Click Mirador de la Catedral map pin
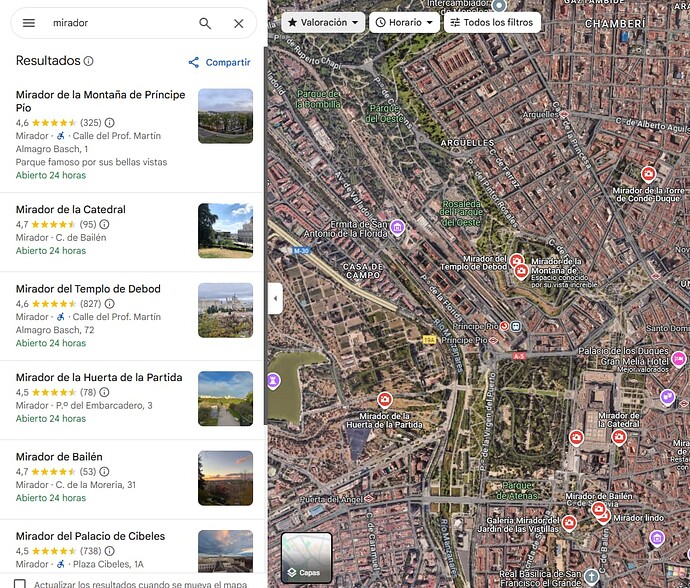The width and height of the screenshot is (690, 588). (619, 437)
